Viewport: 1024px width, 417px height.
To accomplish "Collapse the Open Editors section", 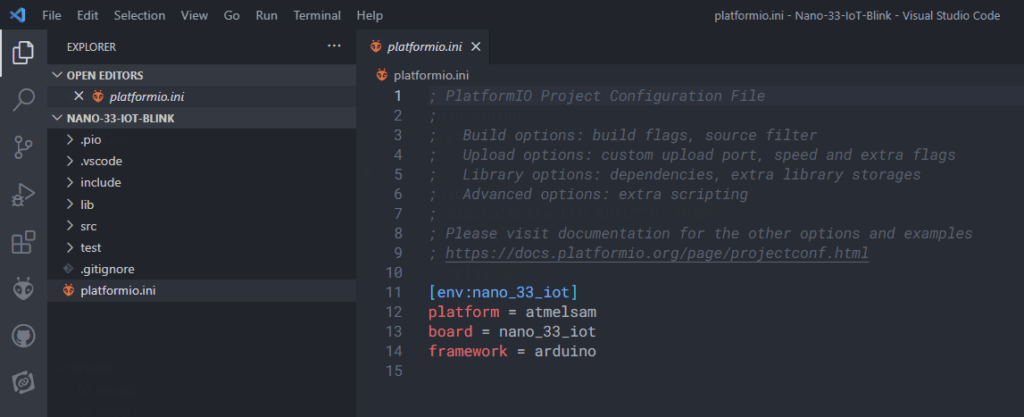I will coord(58,75).
